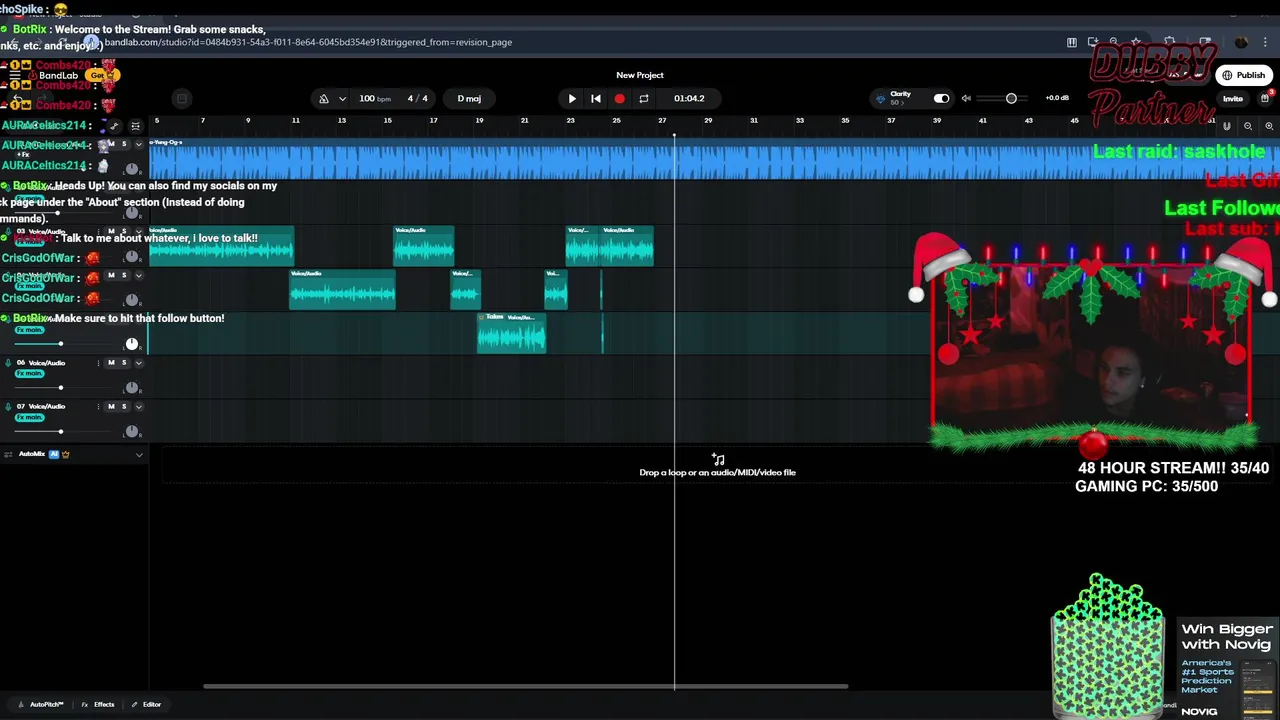The image size is (1280, 720).
Task: Adjust the pan knob on track 07
Action: [131, 432]
